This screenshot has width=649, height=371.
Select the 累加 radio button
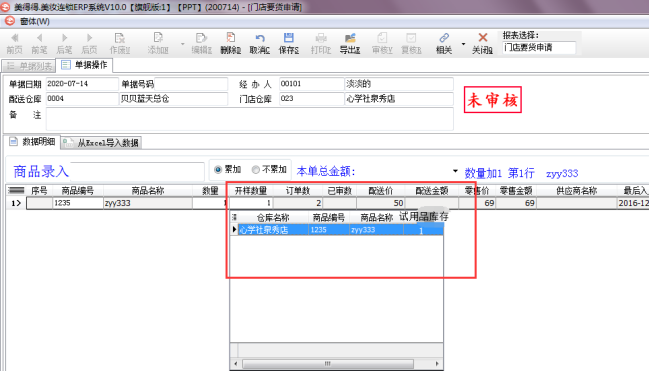pyautogui.click(x=218, y=170)
